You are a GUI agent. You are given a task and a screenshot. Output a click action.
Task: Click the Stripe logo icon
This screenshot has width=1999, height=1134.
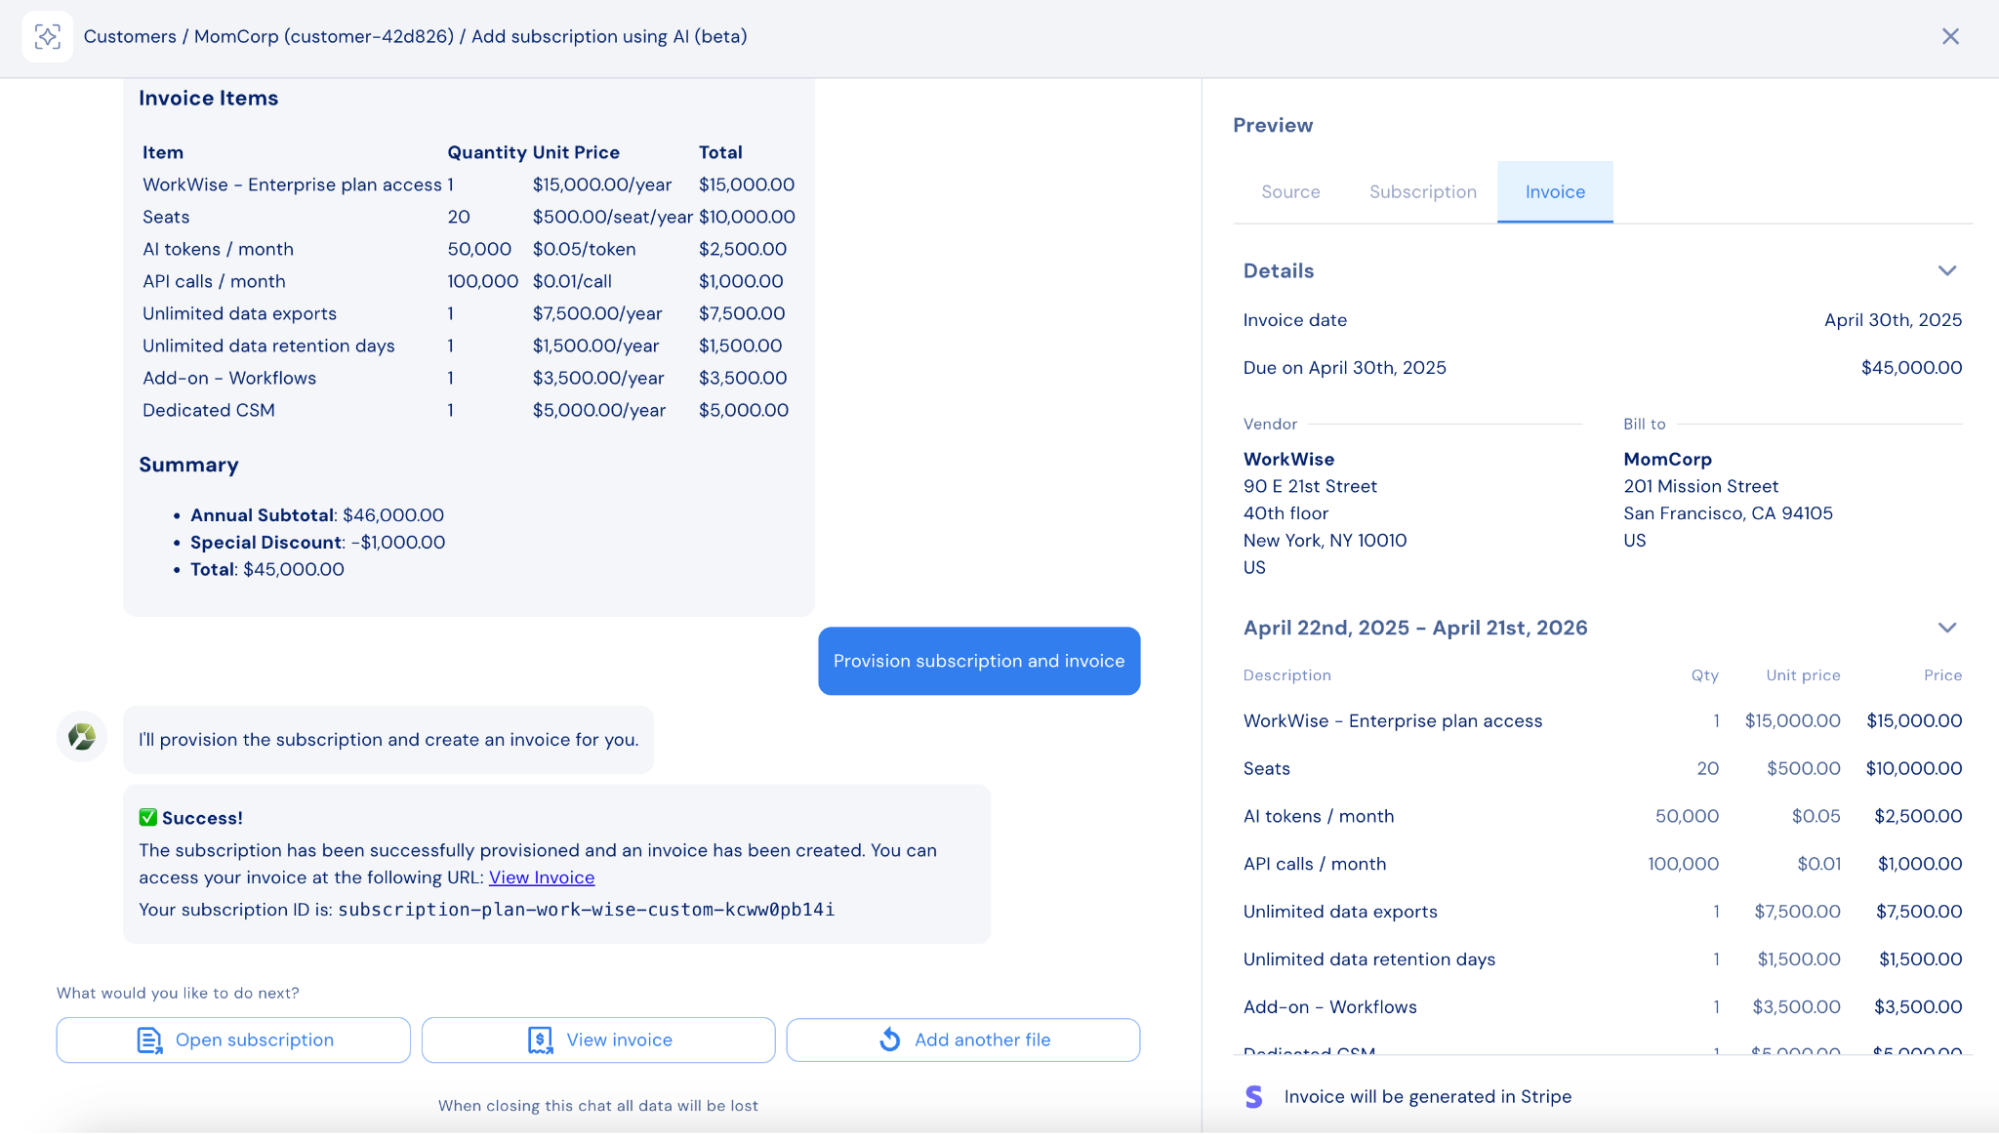coord(1253,1096)
